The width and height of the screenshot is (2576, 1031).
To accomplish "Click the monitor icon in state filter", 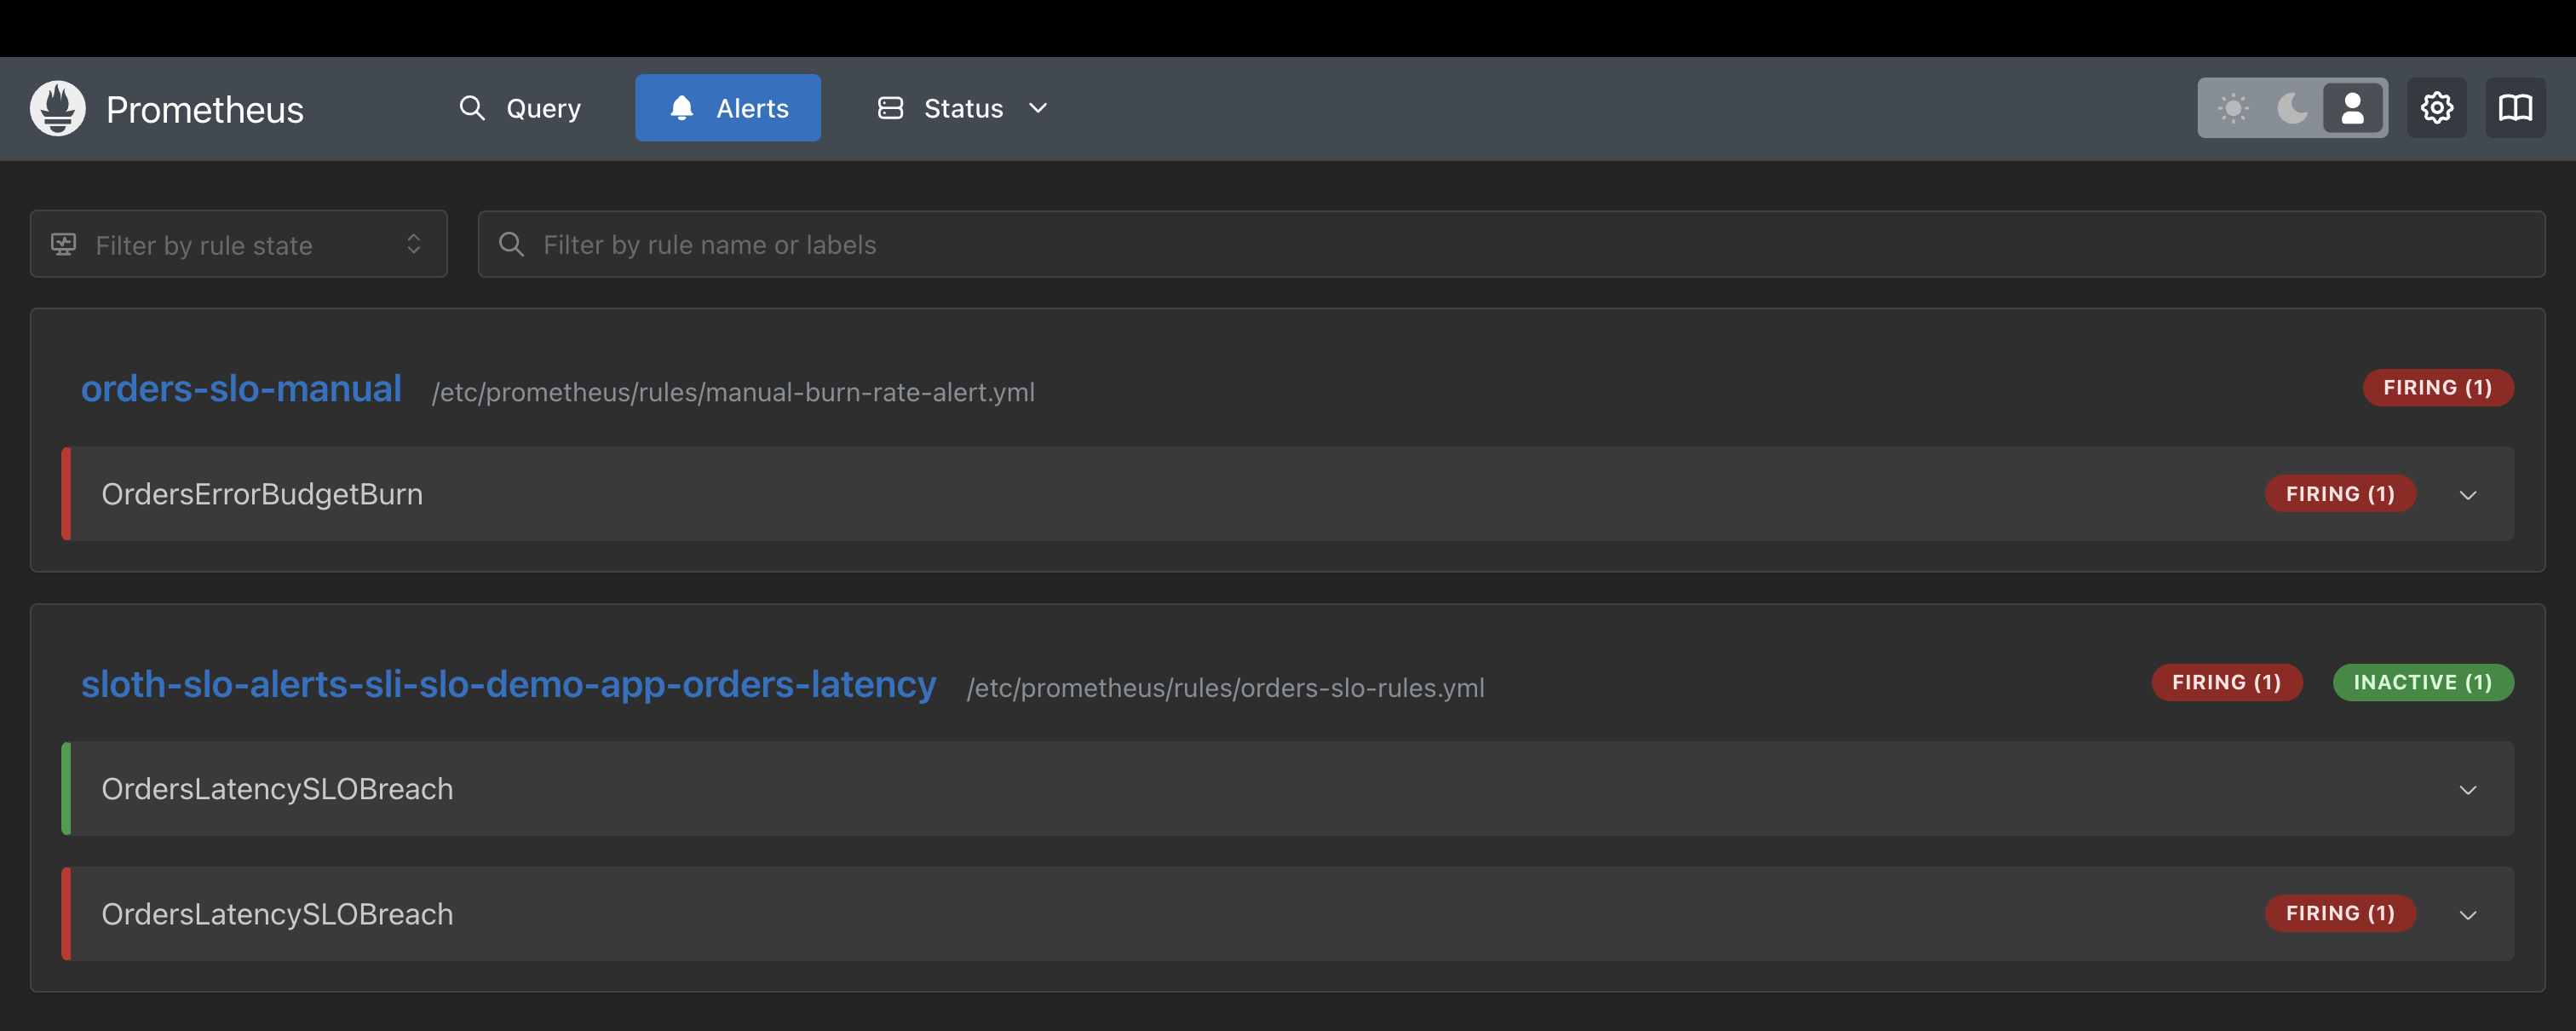I will point(63,244).
